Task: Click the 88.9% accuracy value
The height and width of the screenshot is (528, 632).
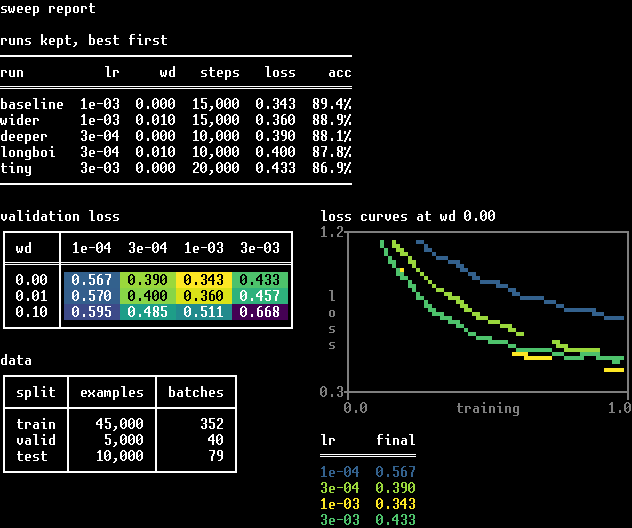Action: click(332, 120)
